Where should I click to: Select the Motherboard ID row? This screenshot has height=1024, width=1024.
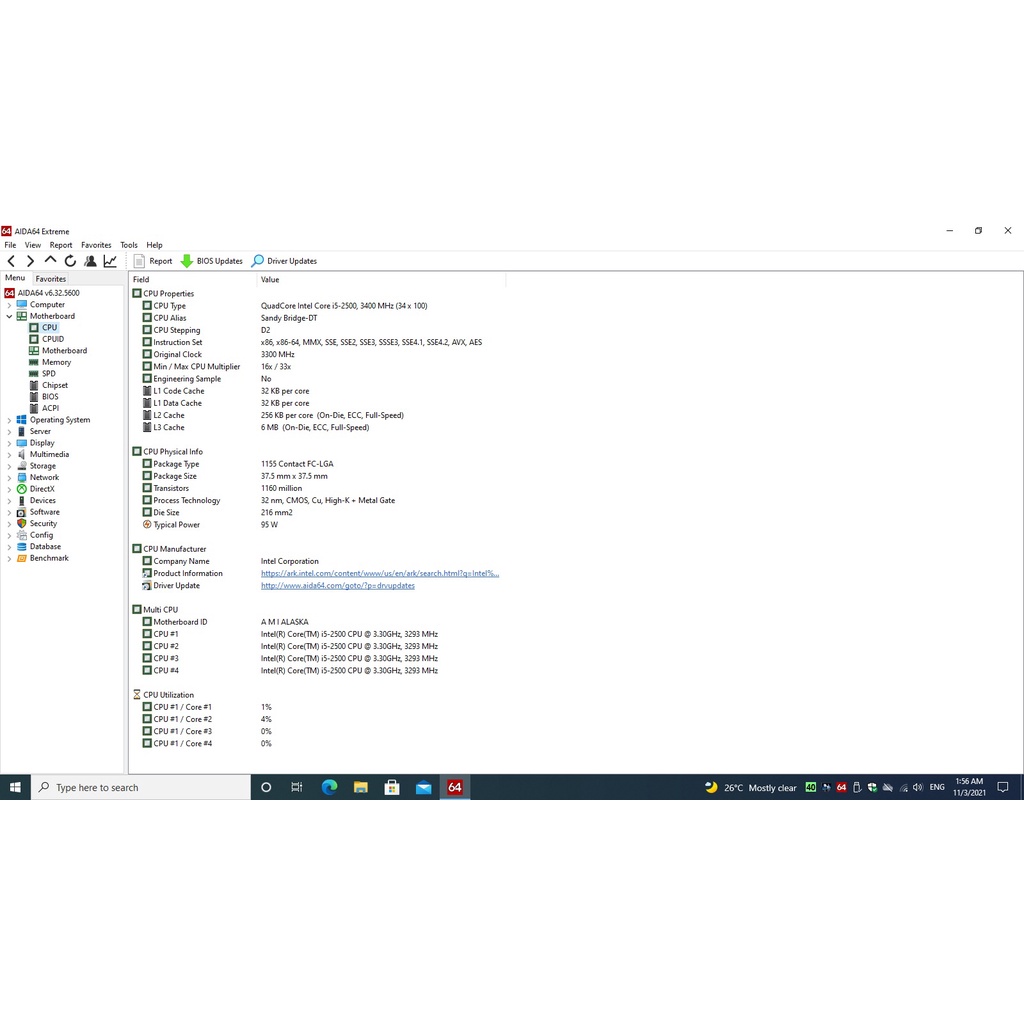point(319,622)
